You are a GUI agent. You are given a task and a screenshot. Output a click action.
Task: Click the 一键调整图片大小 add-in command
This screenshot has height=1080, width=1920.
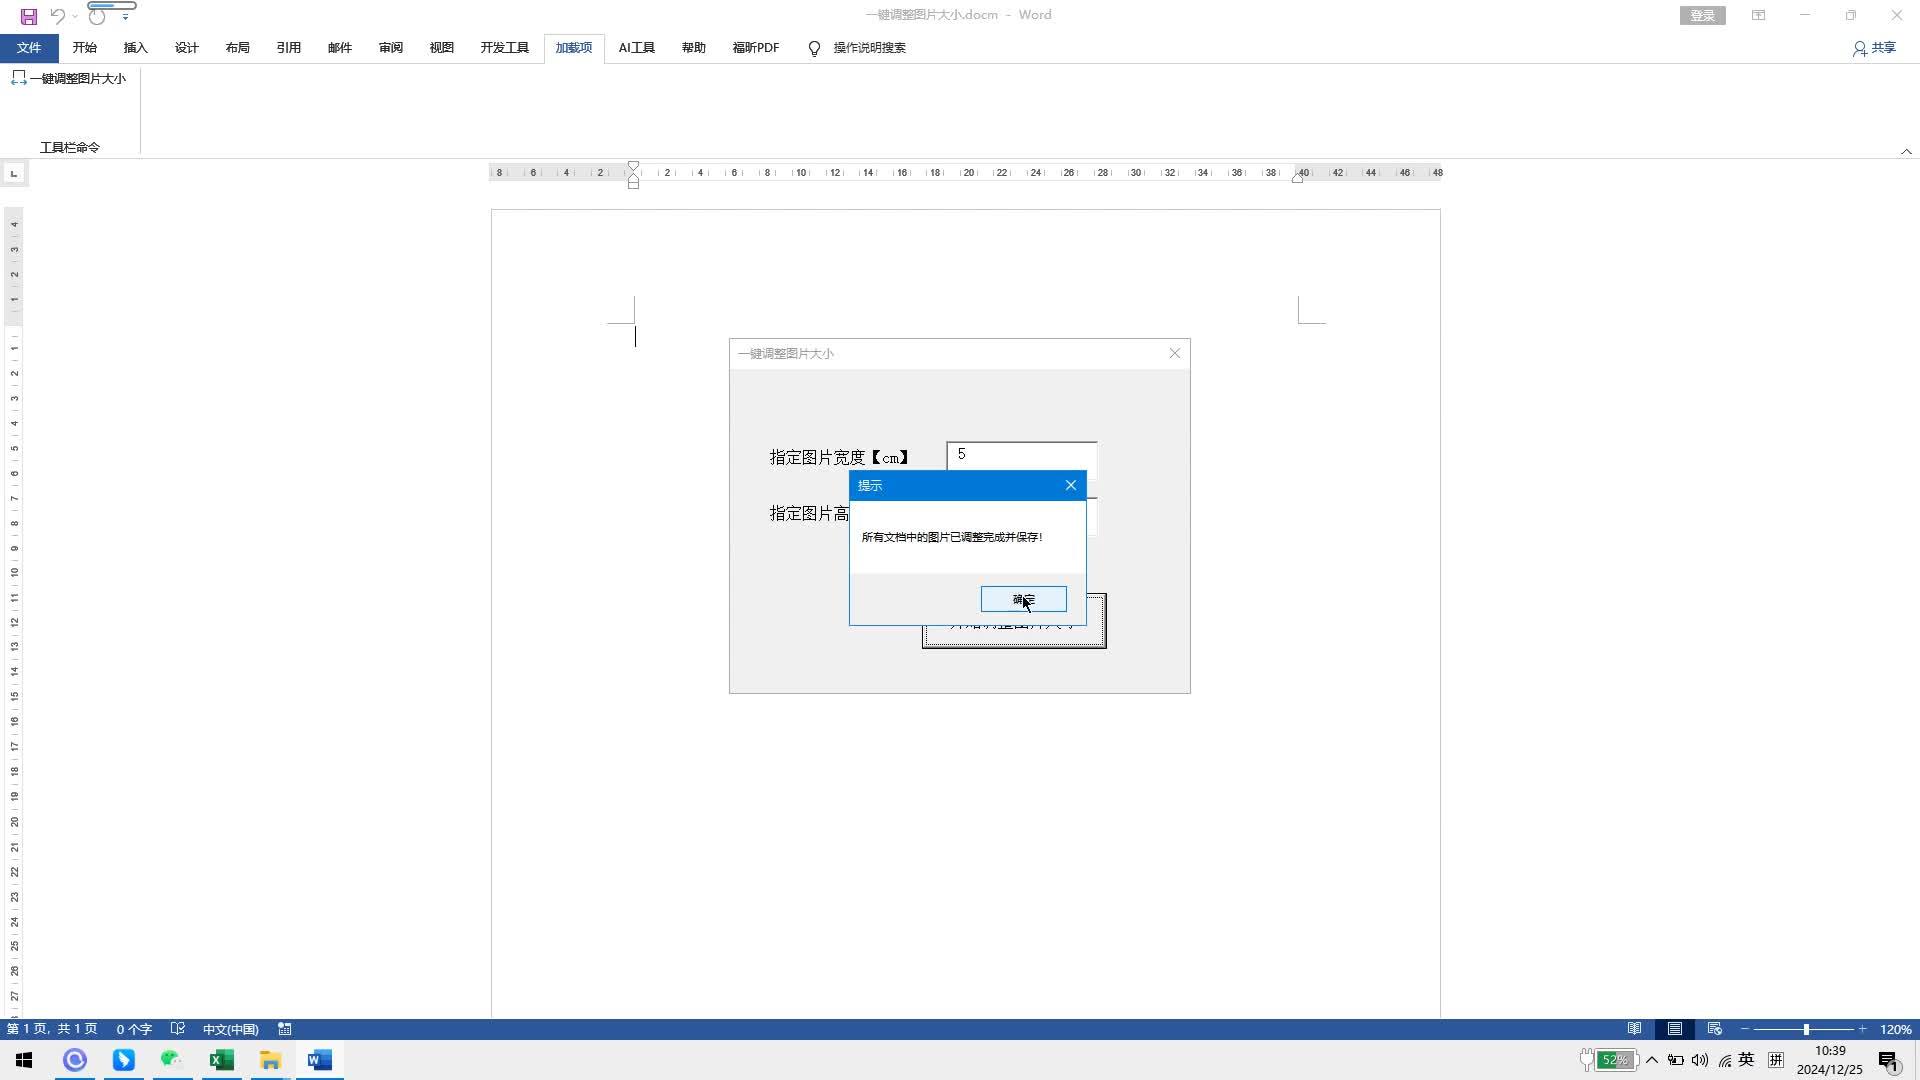(68, 78)
